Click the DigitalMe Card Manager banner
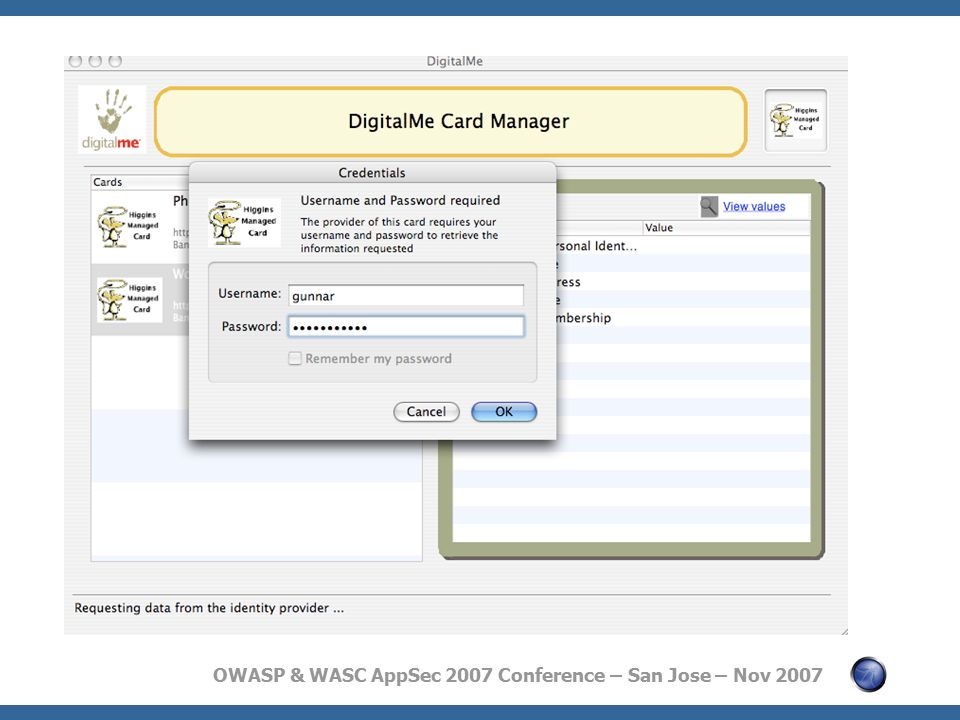This screenshot has height=720, width=960. (x=451, y=121)
